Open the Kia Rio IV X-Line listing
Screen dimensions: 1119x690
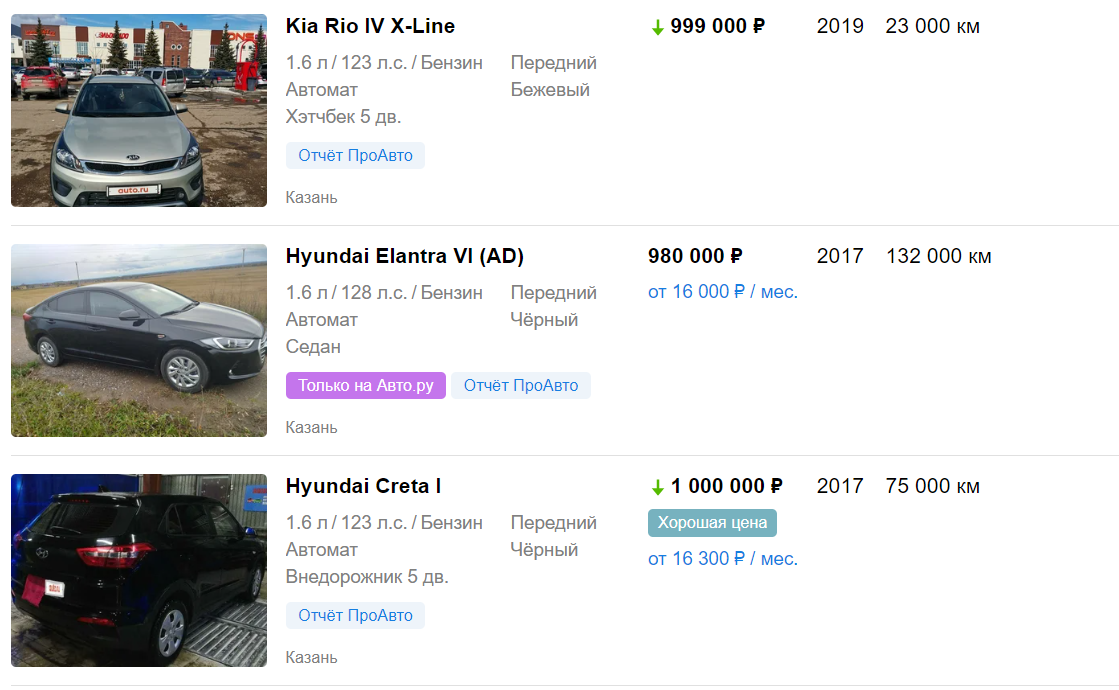pos(368,26)
